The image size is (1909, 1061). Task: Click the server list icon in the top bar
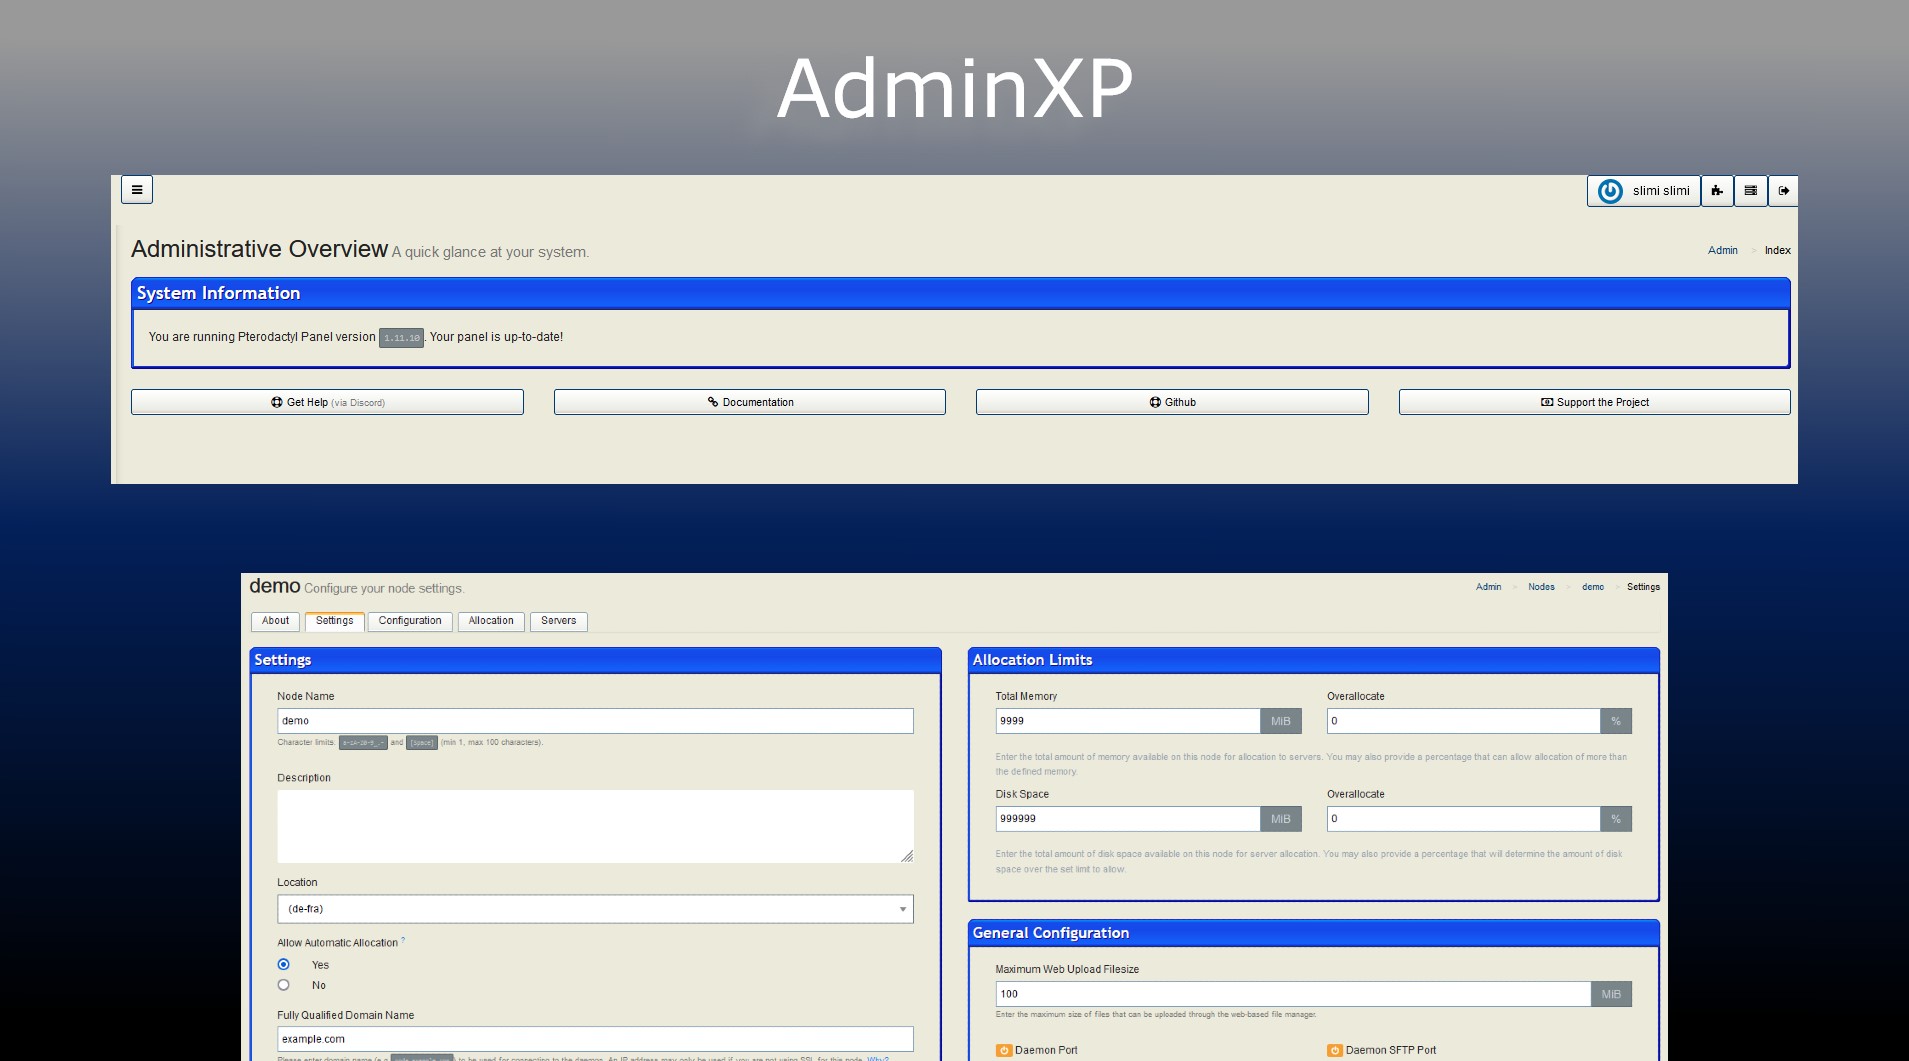[1750, 190]
